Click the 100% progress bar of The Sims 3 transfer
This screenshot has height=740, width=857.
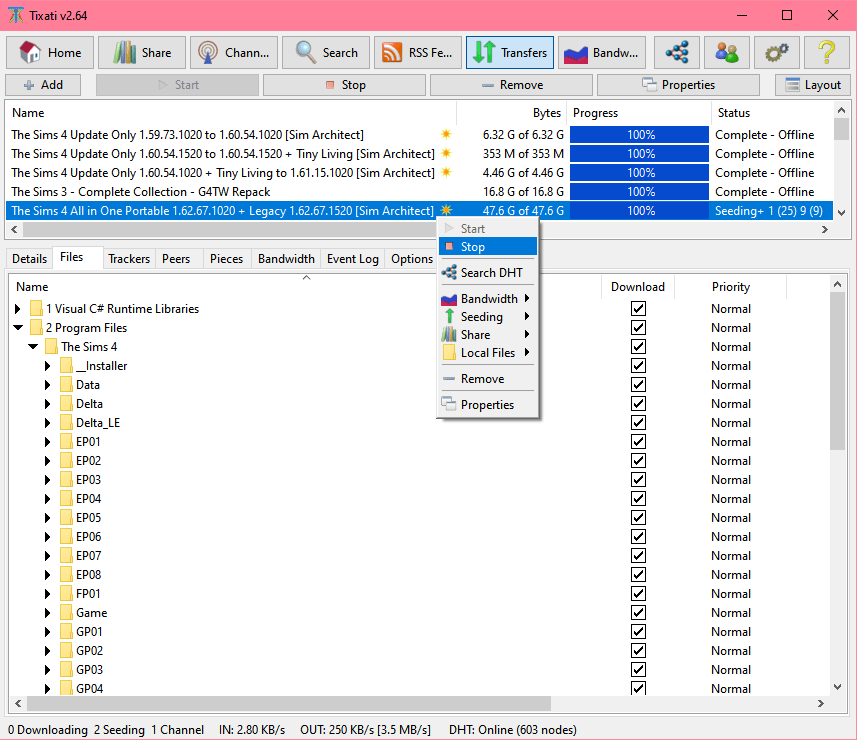pyautogui.click(x=639, y=192)
